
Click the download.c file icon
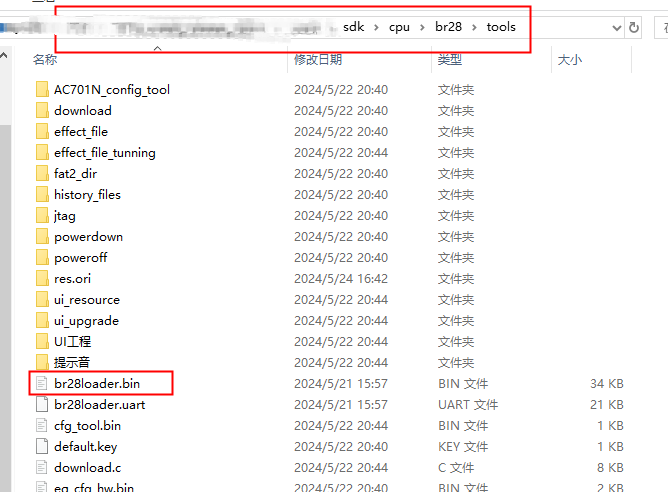[x=42, y=467]
